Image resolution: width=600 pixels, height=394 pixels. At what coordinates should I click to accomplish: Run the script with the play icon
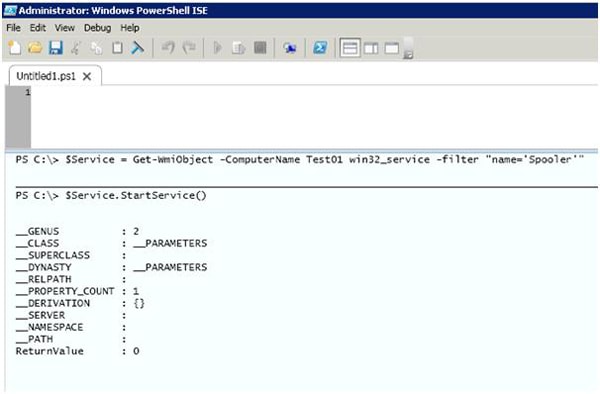(x=217, y=48)
